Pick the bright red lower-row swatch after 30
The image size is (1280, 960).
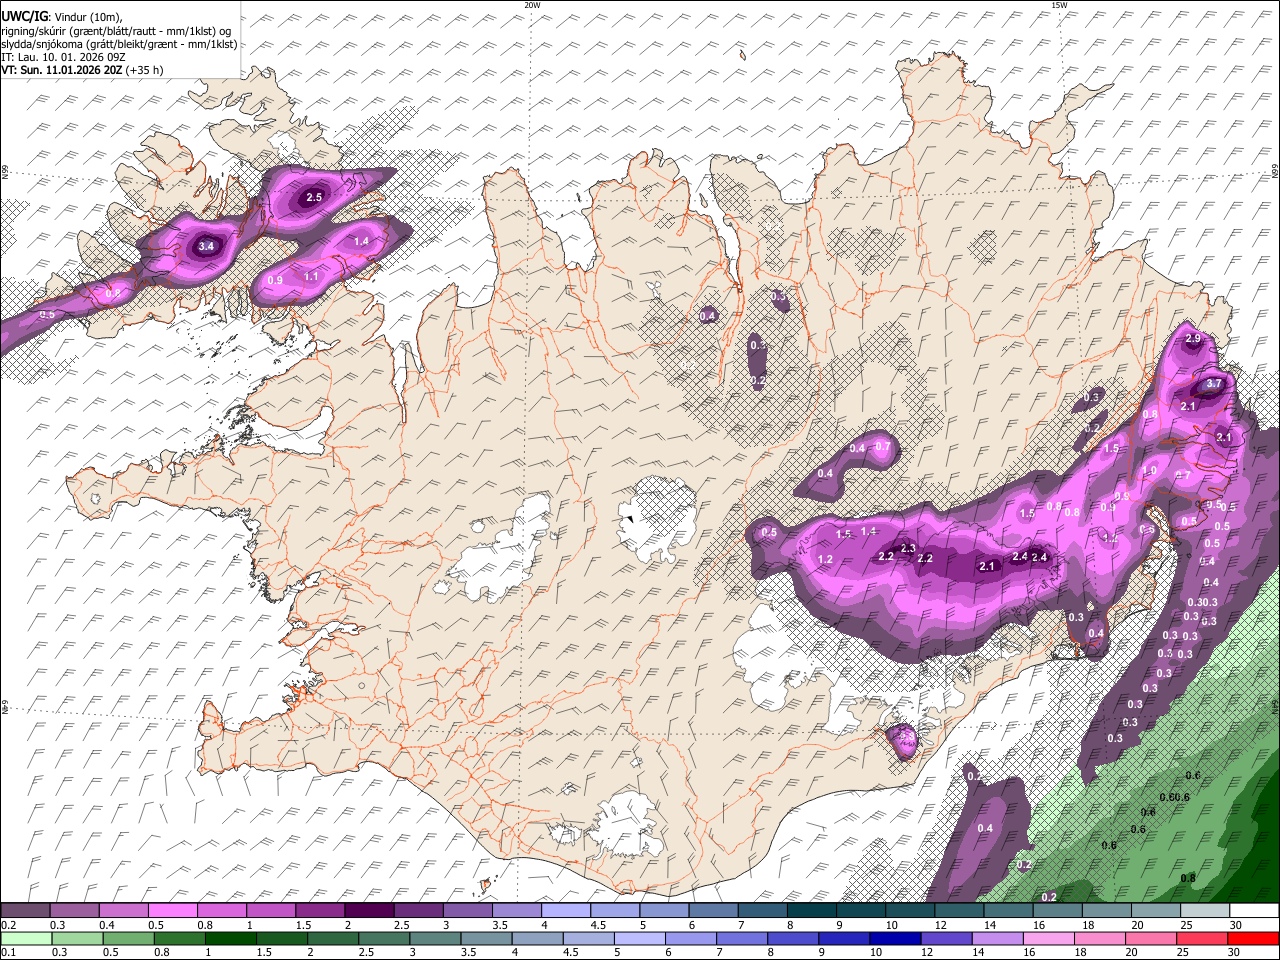[x=1254, y=939]
